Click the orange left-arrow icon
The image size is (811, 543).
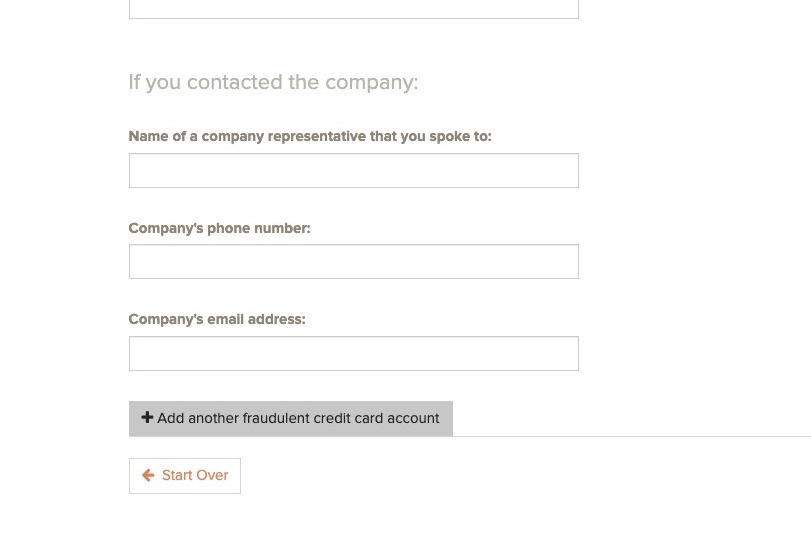pyautogui.click(x=148, y=476)
